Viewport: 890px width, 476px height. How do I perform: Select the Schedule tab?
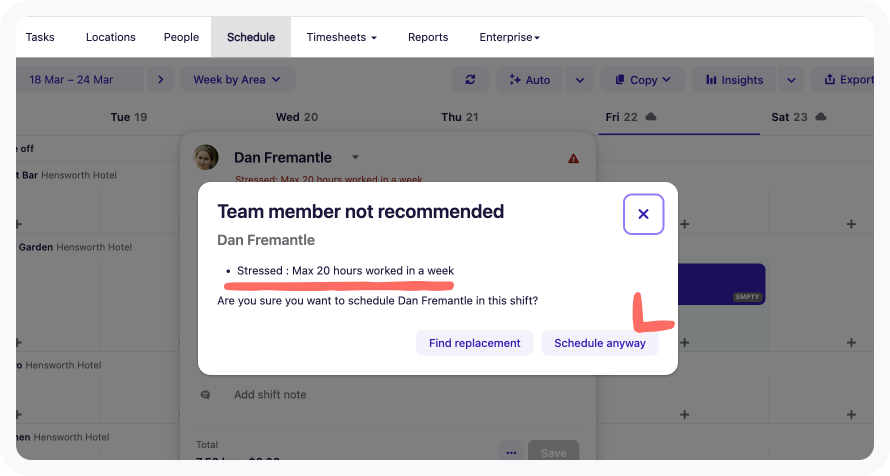251,37
